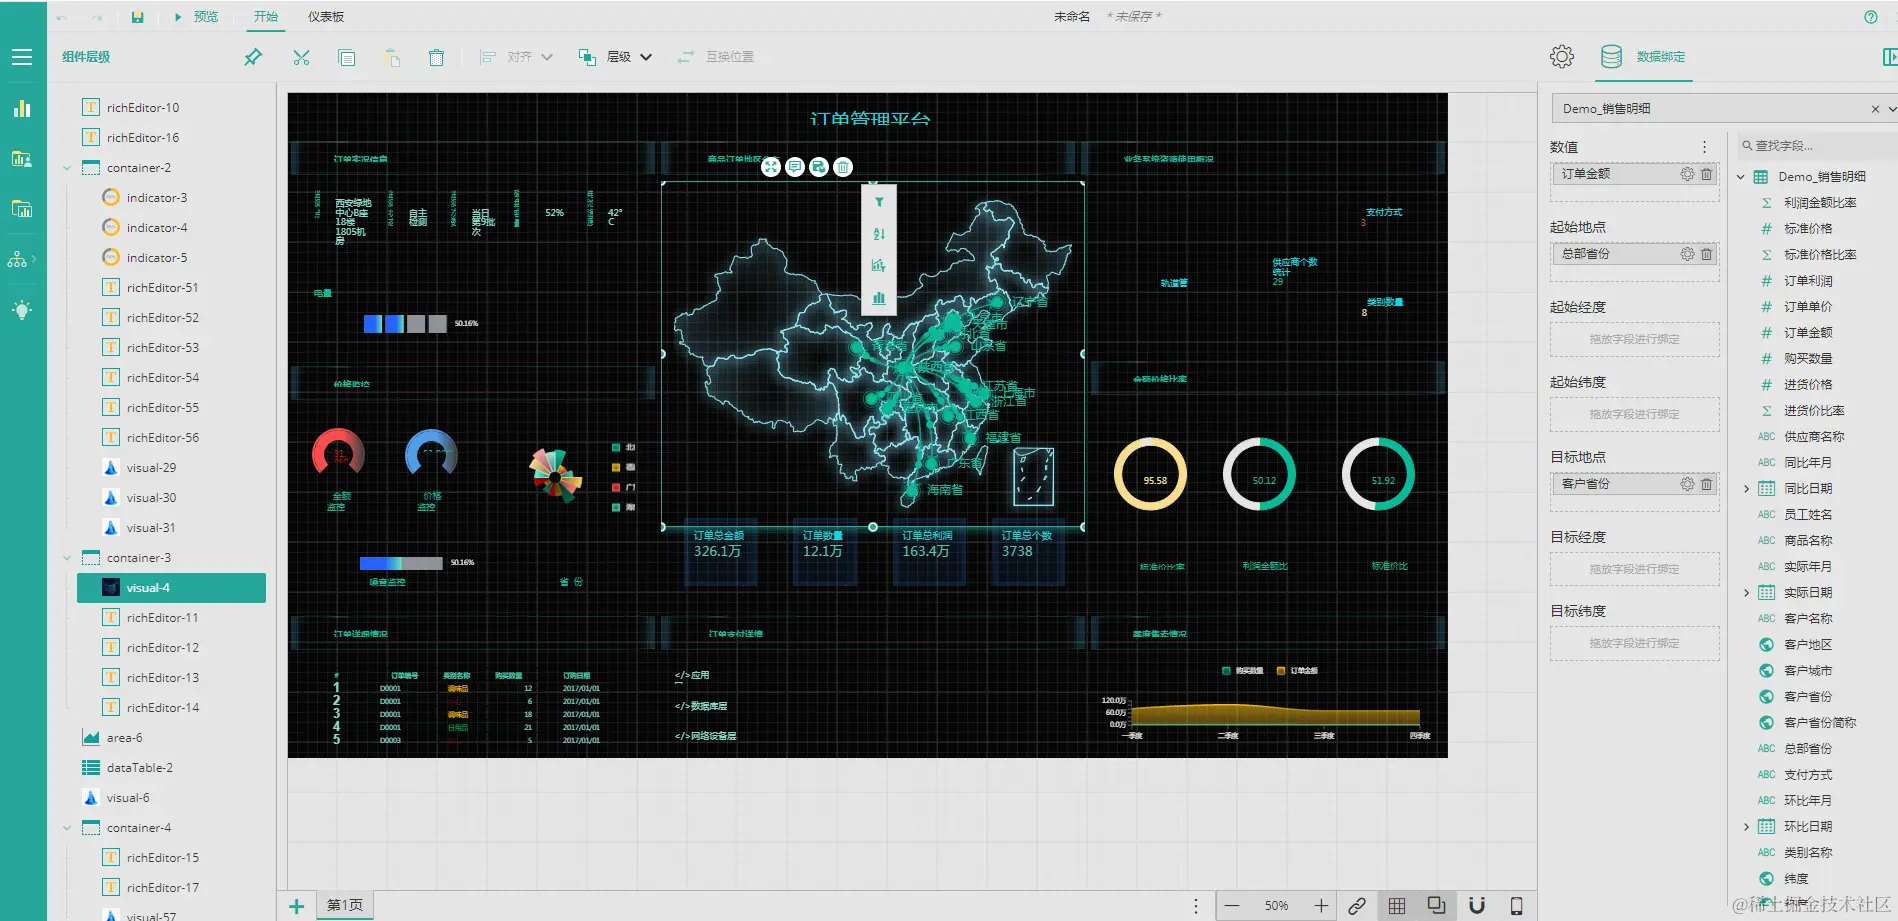Click the filter icon on the map toolbar
The image size is (1898, 921).
(x=879, y=202)
